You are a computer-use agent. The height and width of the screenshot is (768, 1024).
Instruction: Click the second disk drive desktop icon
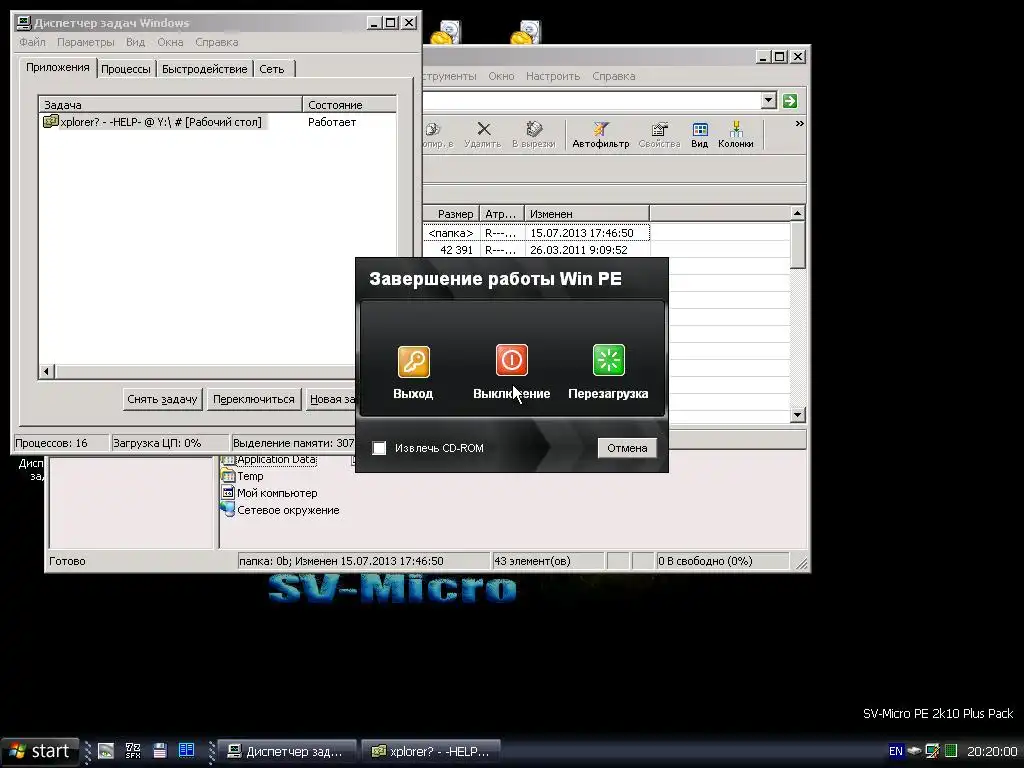tap(526, 33)
